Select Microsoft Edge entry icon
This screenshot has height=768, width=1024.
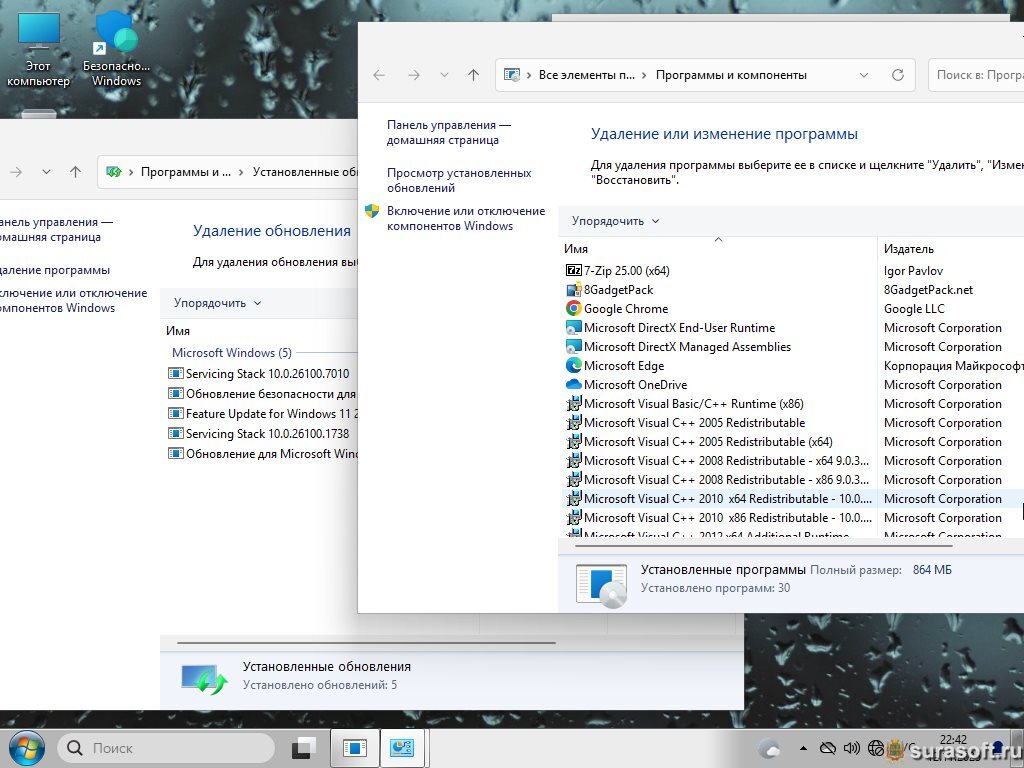click(x=573, y=366)
